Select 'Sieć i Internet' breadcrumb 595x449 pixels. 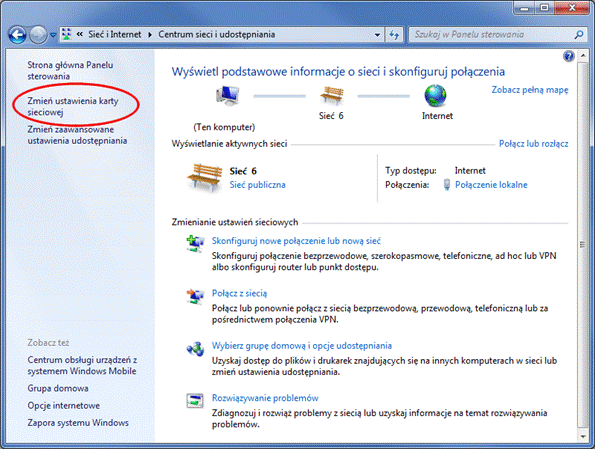pyautogui.click(x=115, y=35)
